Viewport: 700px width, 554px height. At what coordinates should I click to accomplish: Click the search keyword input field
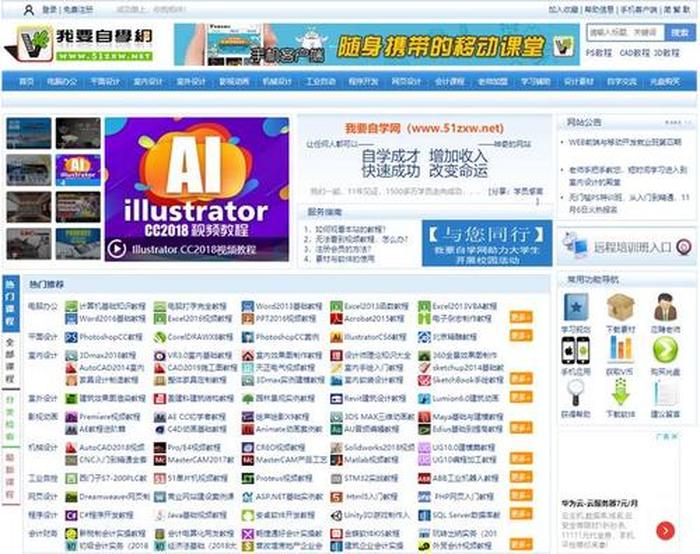[x=626, y=33]
